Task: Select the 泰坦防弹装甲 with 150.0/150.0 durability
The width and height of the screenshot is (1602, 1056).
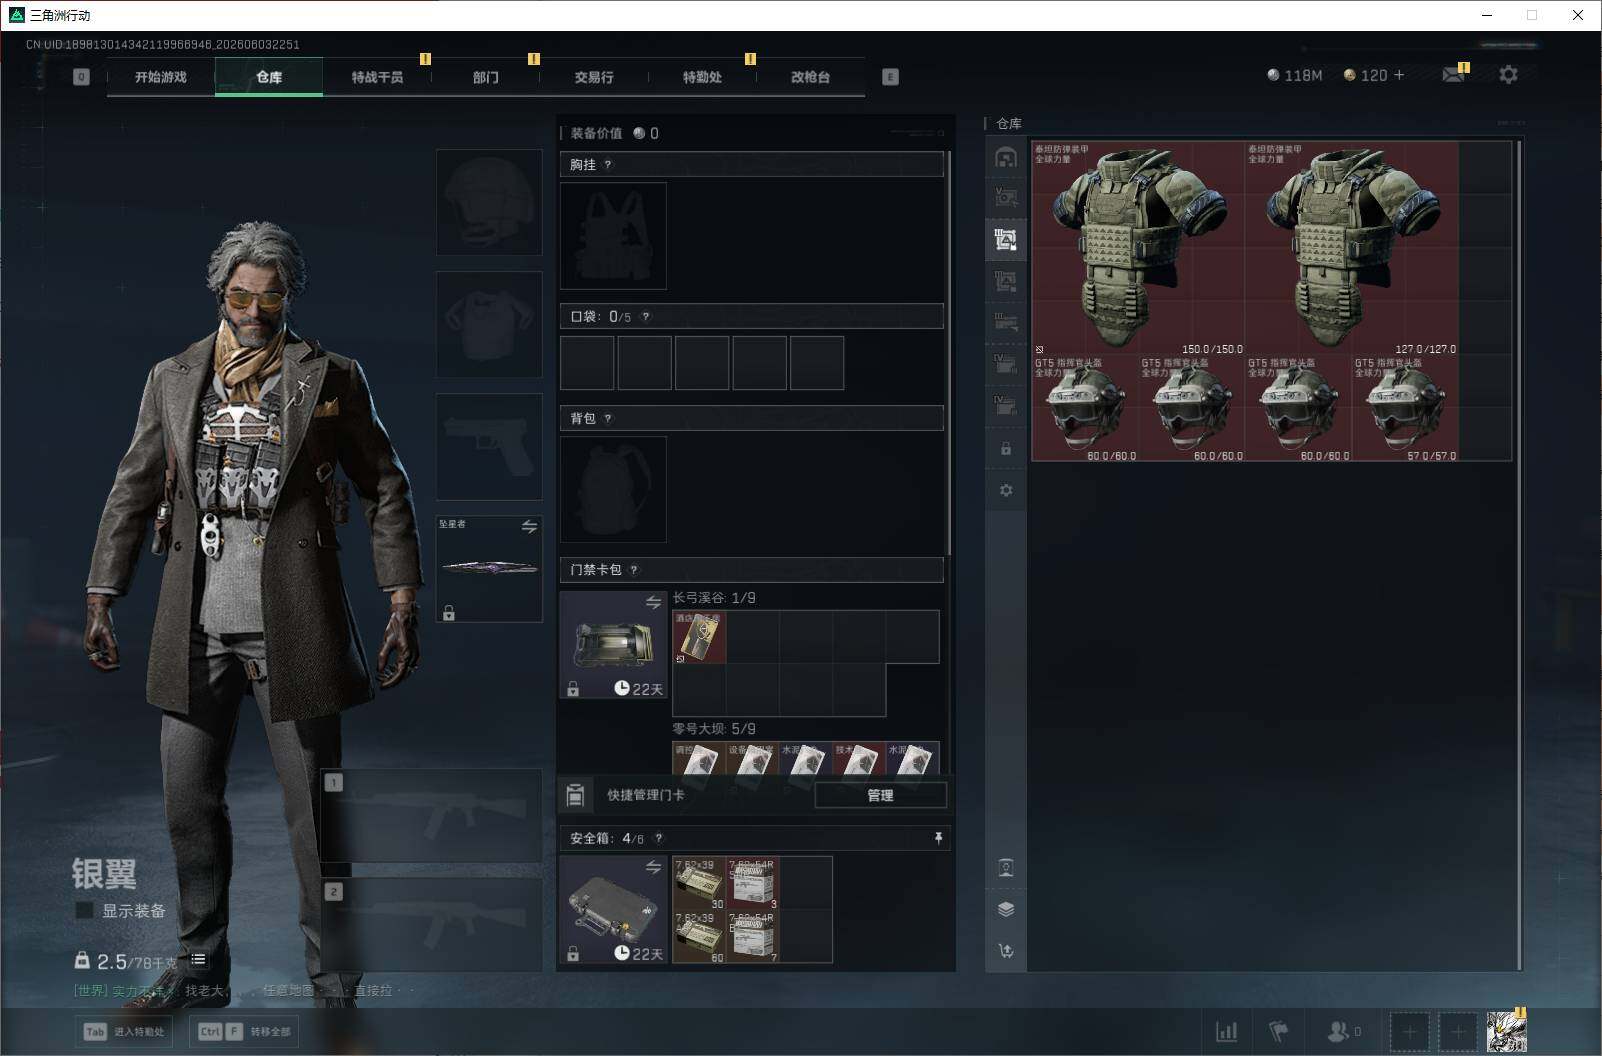Action: [1138, 248]
